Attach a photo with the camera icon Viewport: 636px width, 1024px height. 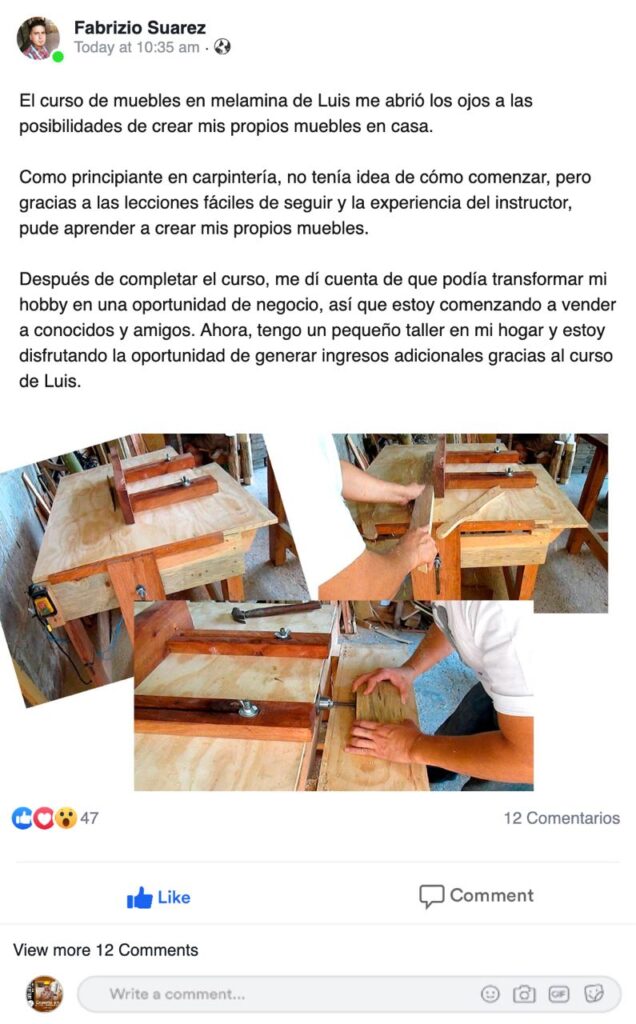(x=524, y=994)
